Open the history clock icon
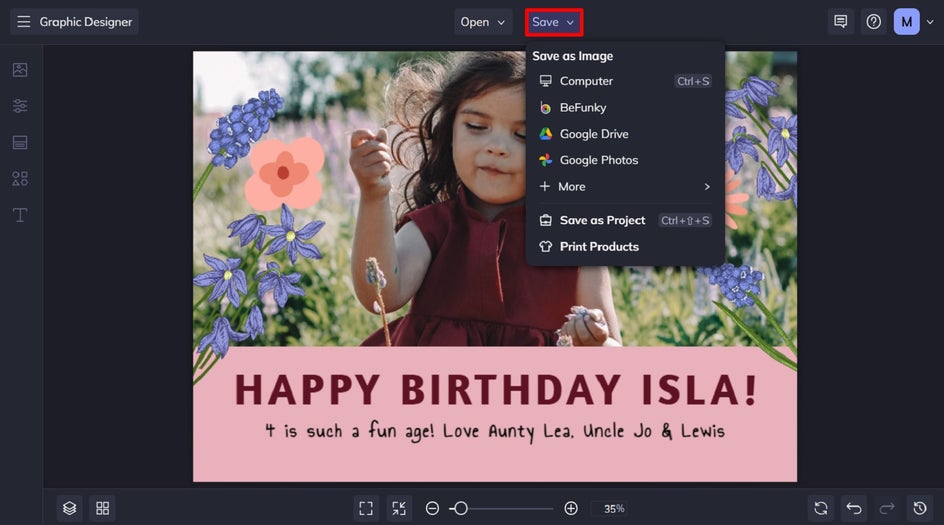 (920, 508)
